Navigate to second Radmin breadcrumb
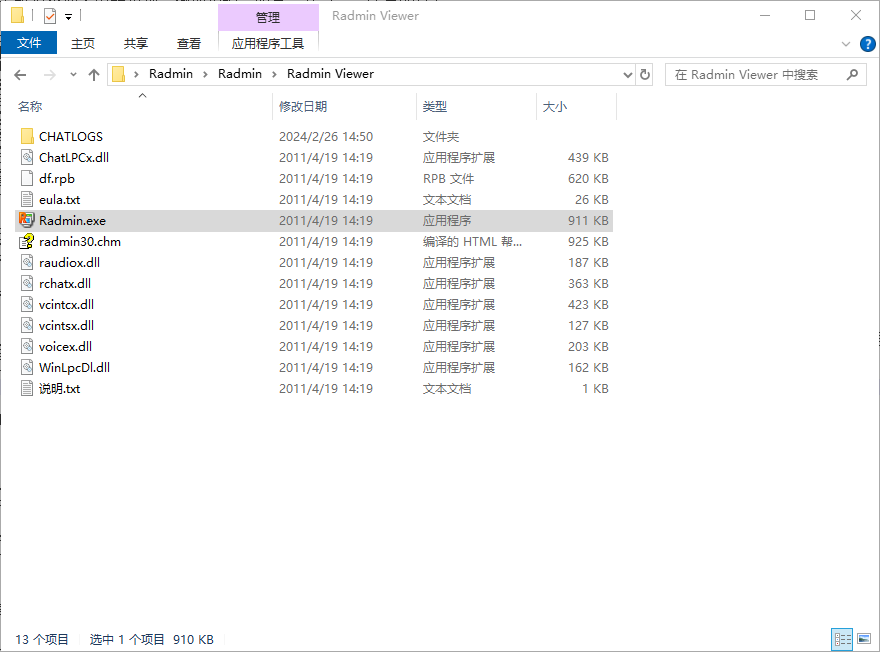 coord(240,74)
